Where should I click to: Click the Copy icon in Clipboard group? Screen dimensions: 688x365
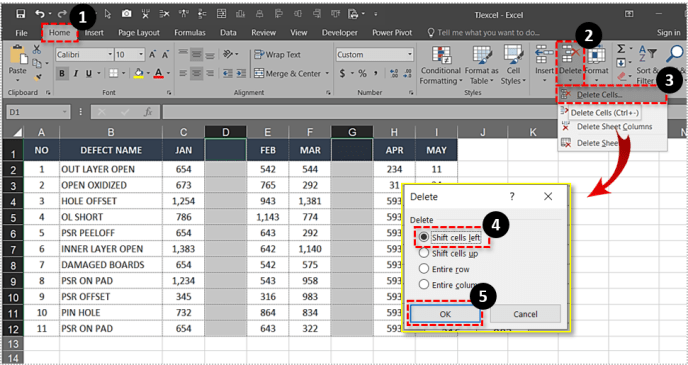tap(37, 64)
